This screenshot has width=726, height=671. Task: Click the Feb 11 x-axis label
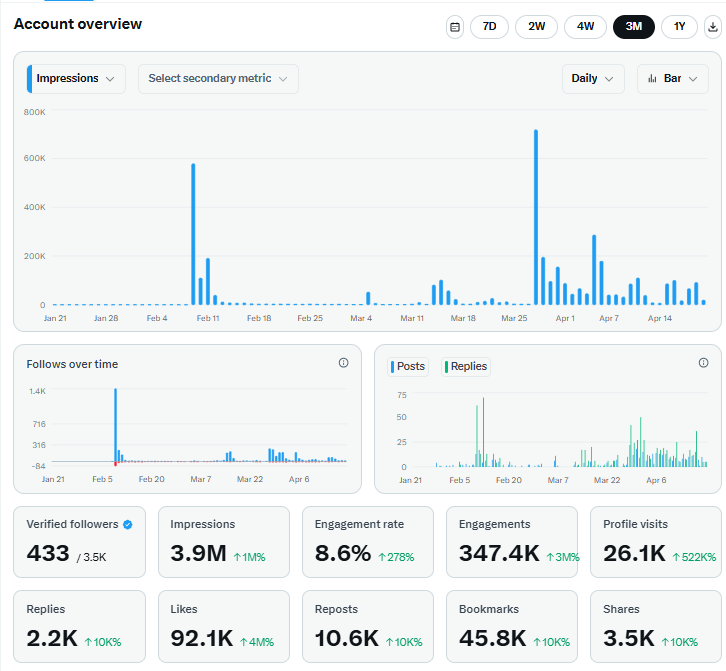208,318
